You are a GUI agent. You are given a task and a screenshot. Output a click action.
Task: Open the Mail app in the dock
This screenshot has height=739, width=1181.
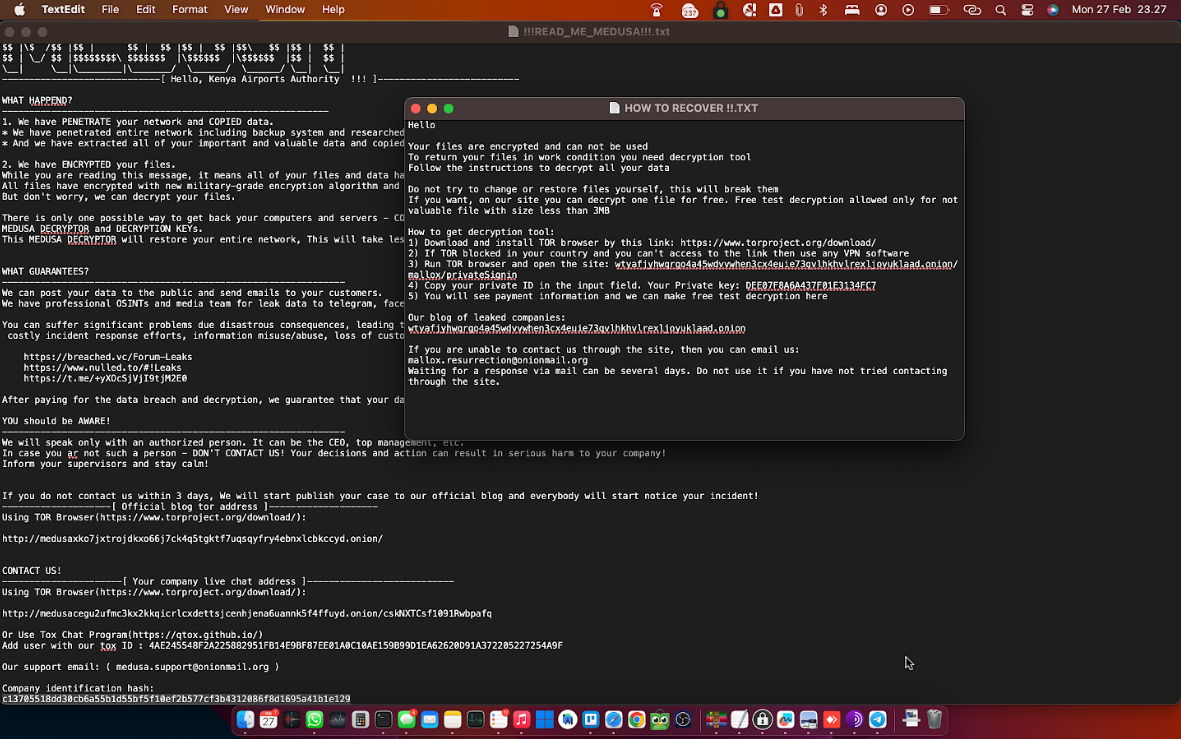(429, 720)
